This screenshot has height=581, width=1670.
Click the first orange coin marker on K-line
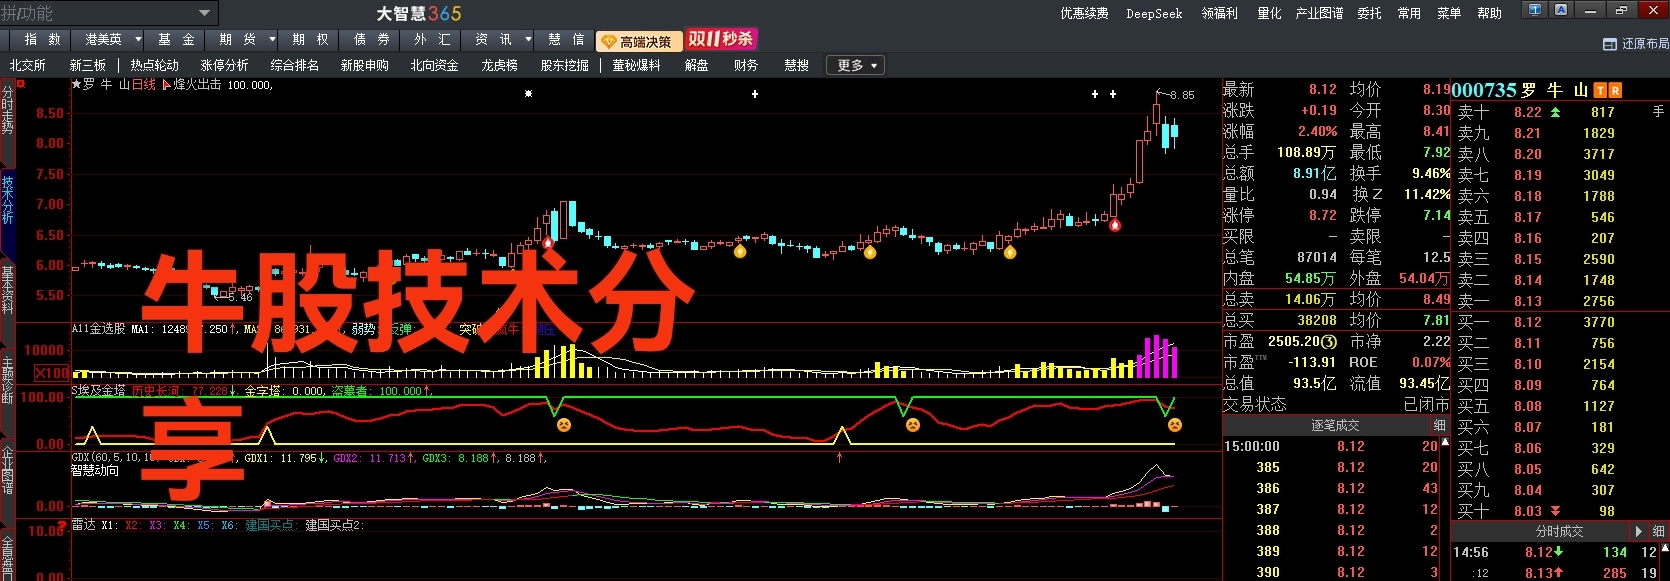(740, 252)
